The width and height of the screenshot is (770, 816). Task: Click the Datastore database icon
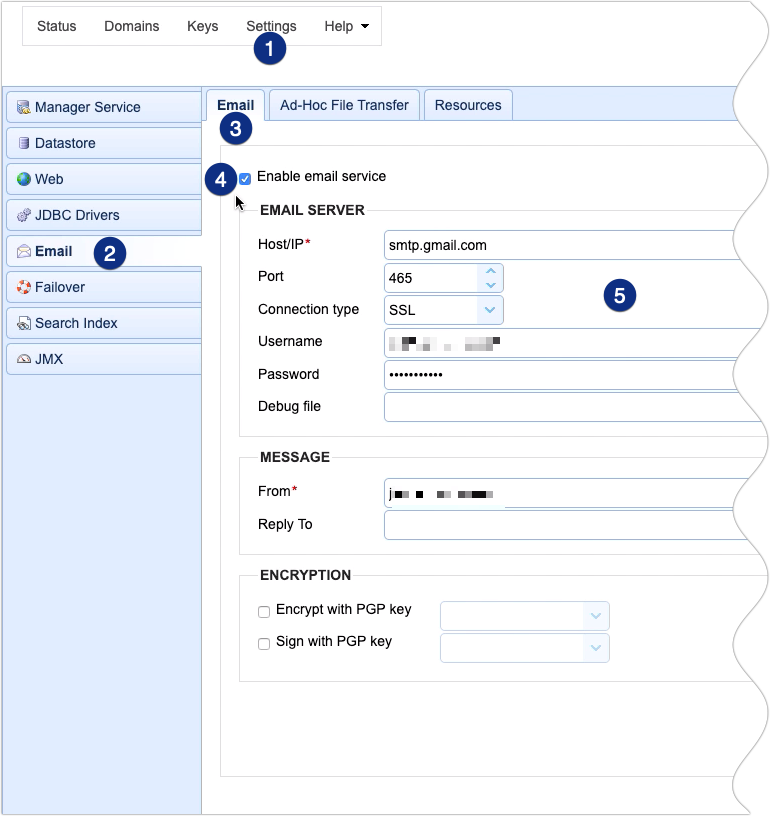(x=24, y=143)
